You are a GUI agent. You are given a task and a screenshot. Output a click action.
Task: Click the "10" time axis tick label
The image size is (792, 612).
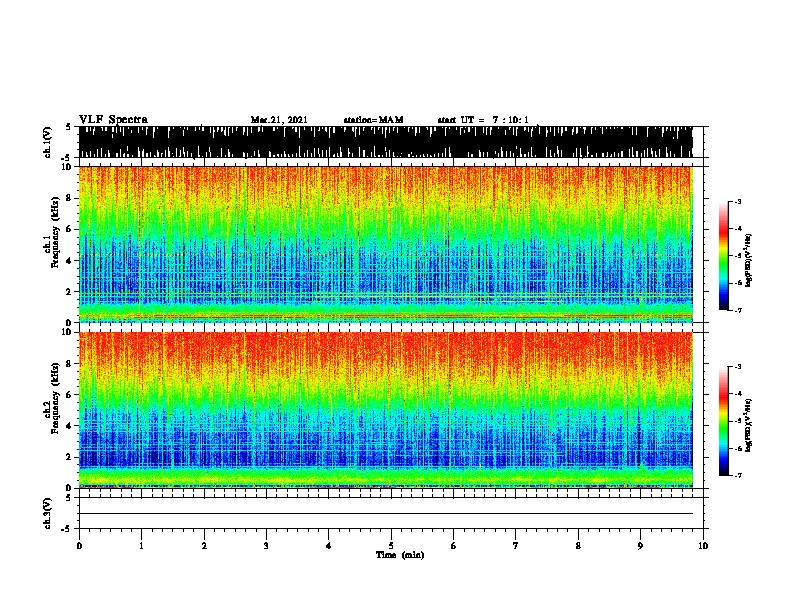(x=703, y=546)
